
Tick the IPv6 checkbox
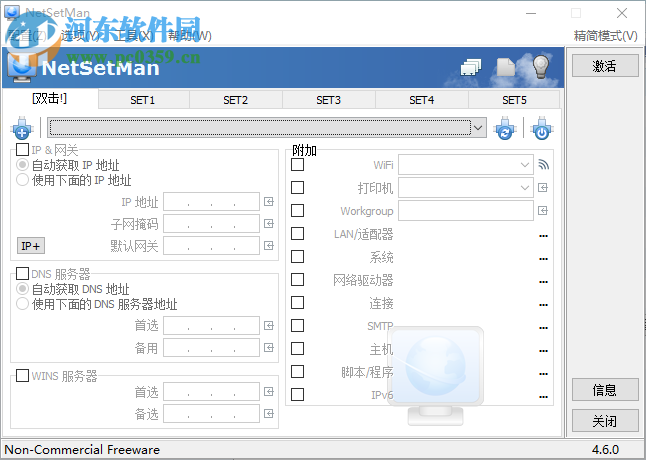click(x=297, y=395)
